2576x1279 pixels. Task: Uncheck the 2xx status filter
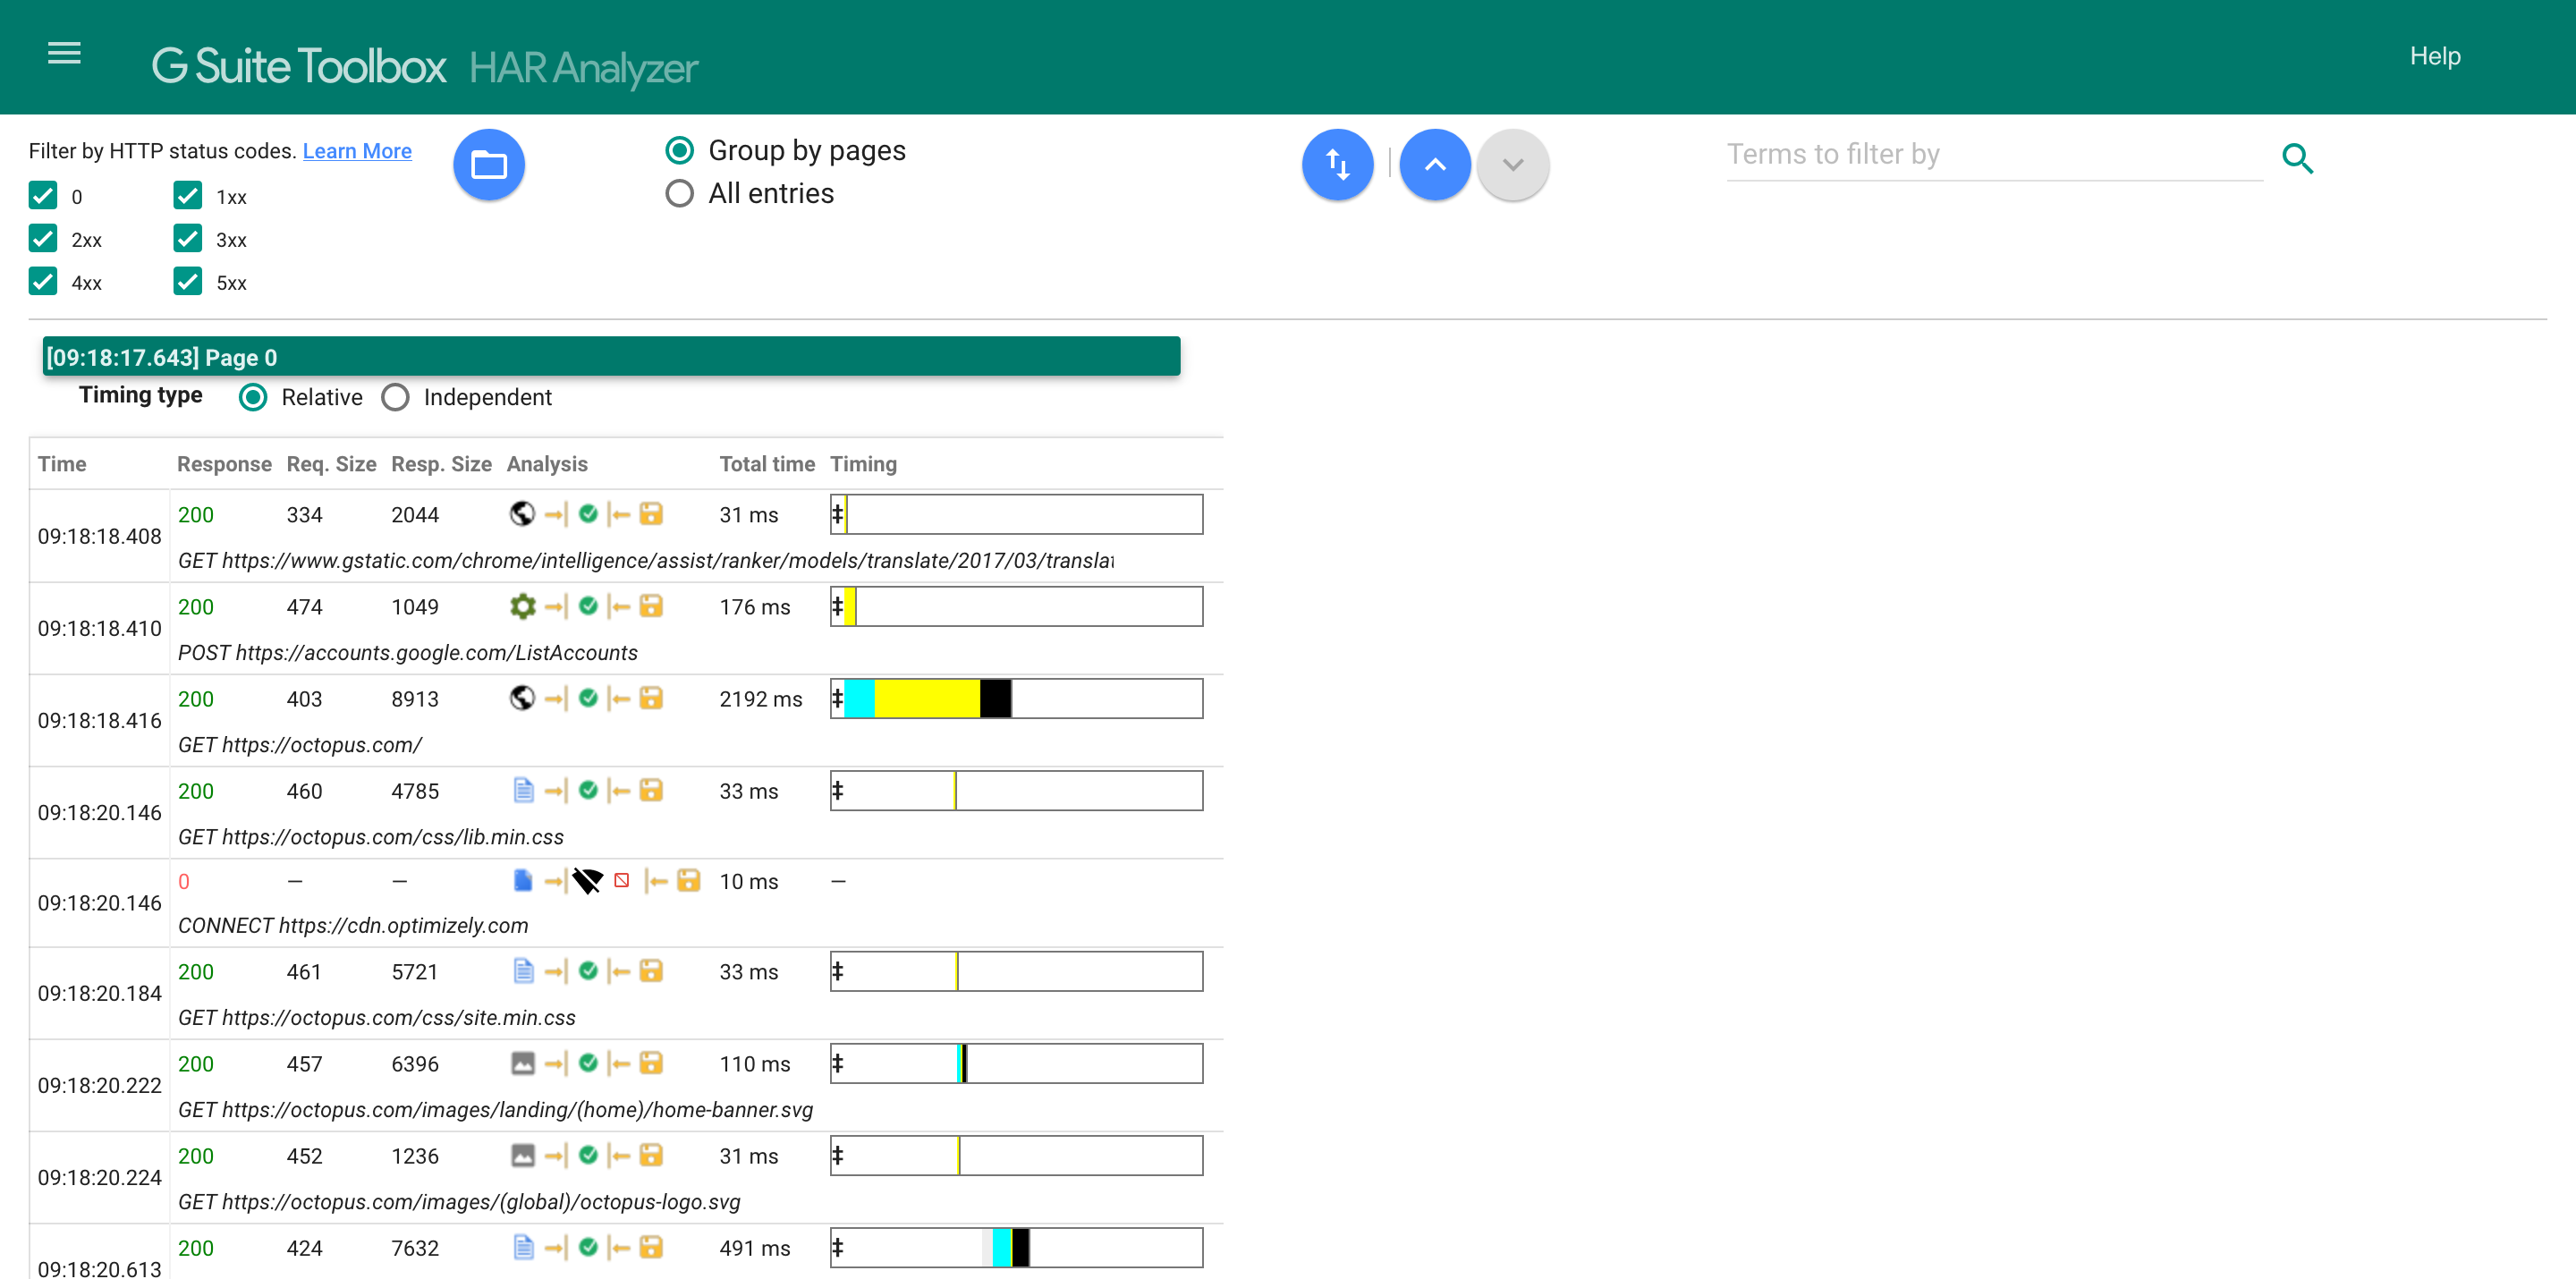43,239
